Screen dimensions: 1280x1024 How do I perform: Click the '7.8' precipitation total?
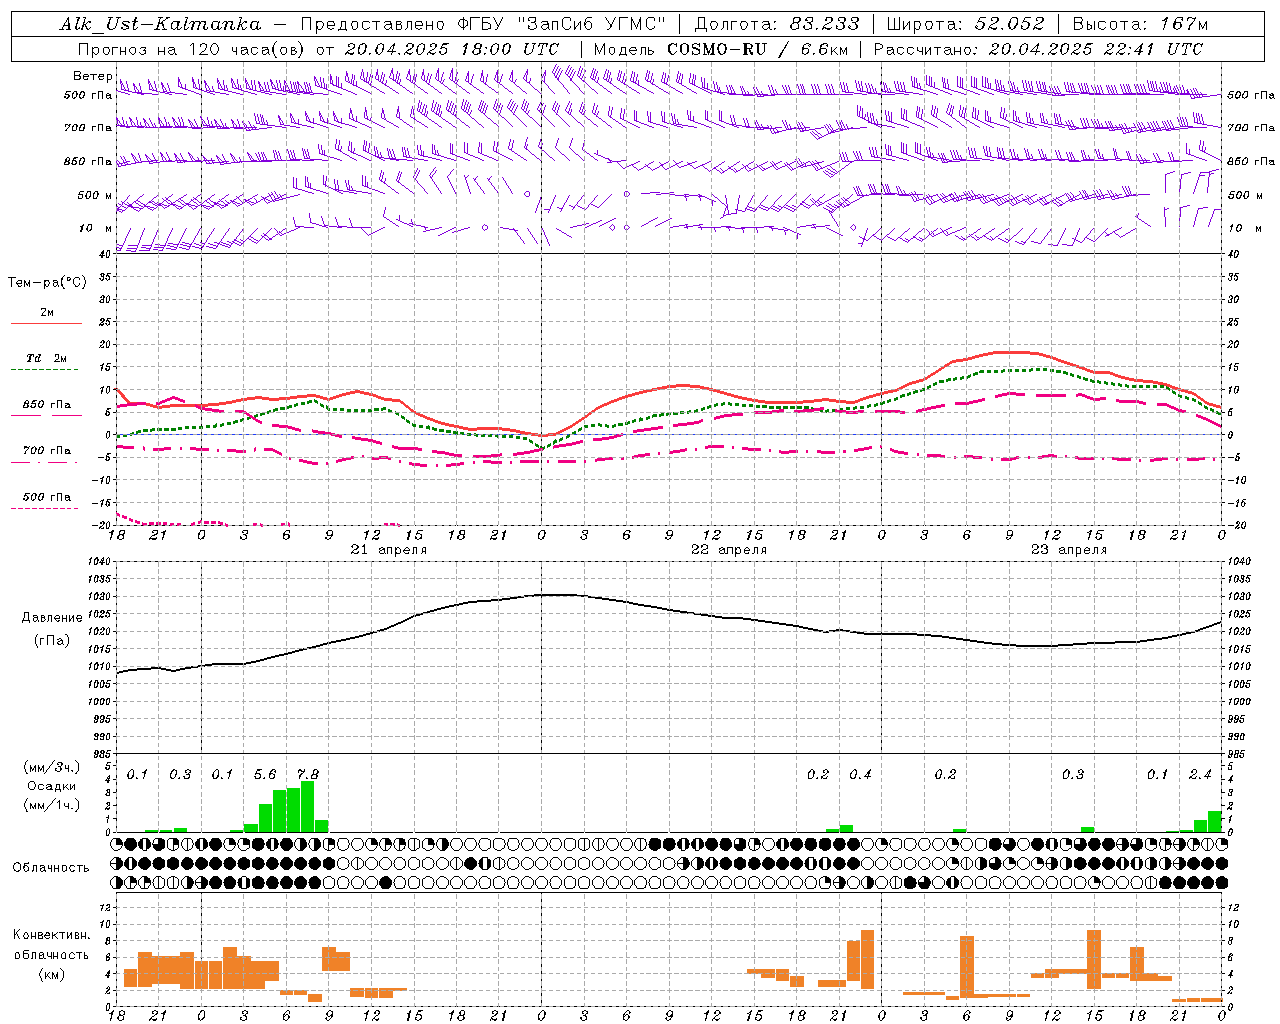[x=308, y=775]
